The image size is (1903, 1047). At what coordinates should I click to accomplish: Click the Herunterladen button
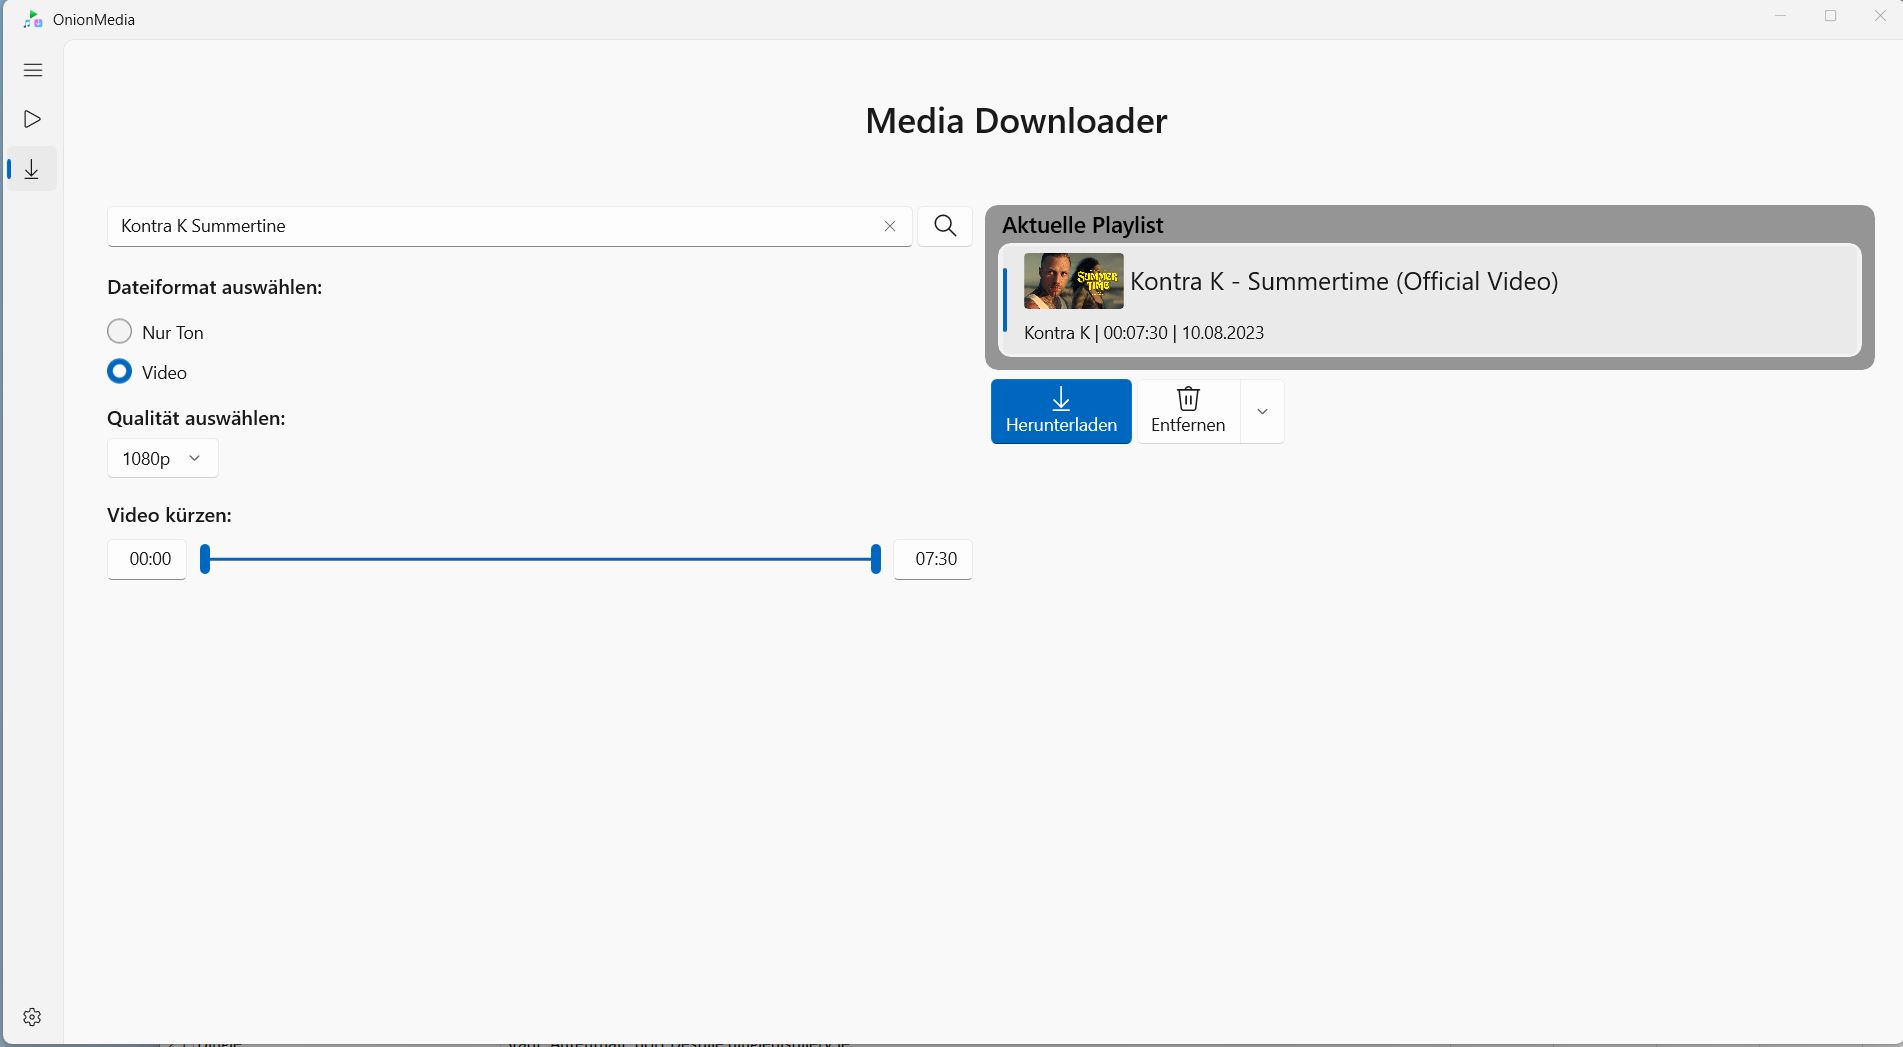(x=1061, y=411)
